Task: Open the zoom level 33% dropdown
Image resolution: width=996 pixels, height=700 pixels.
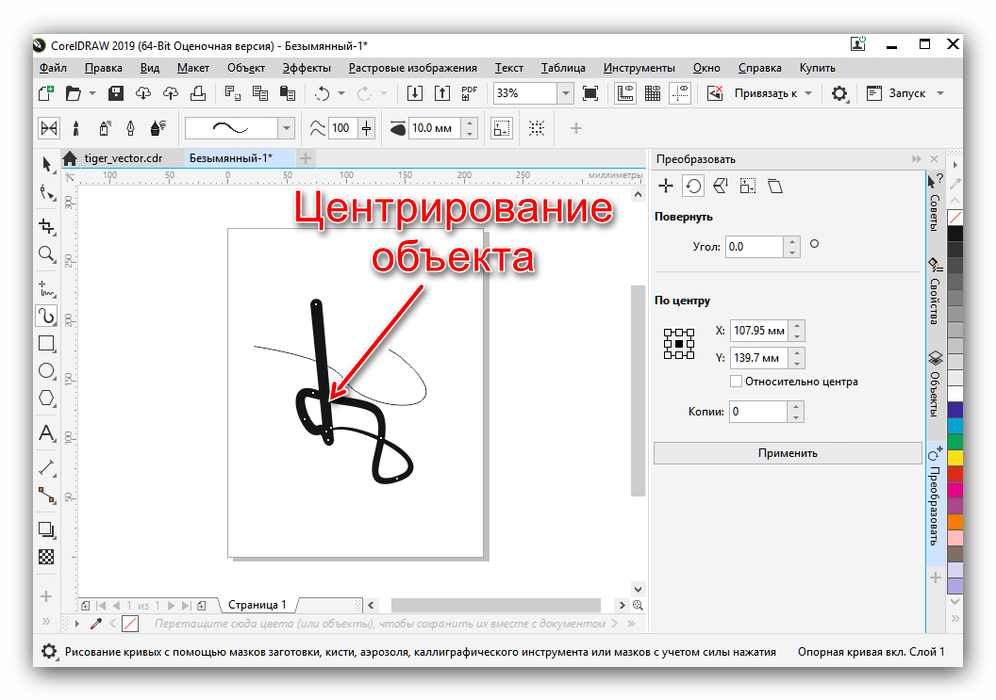Action: click(x=565, y=93)
